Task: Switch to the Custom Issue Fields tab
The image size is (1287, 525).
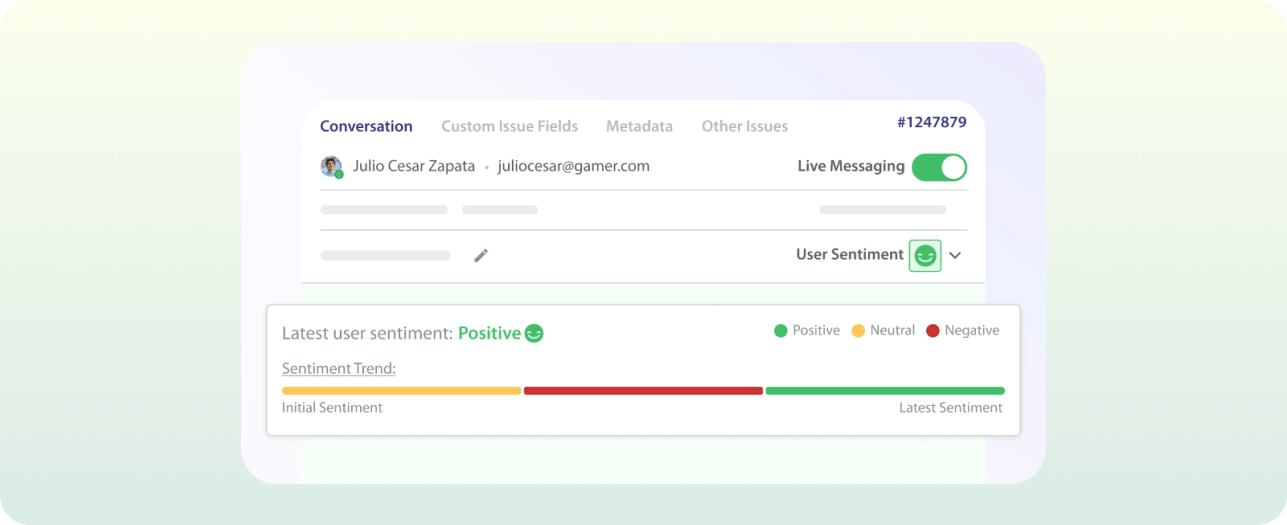Action: click(509, 126)
